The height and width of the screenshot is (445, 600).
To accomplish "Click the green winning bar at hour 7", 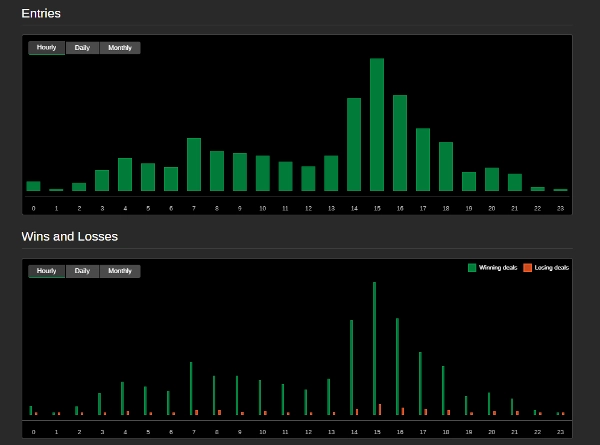I will (191, 388).
